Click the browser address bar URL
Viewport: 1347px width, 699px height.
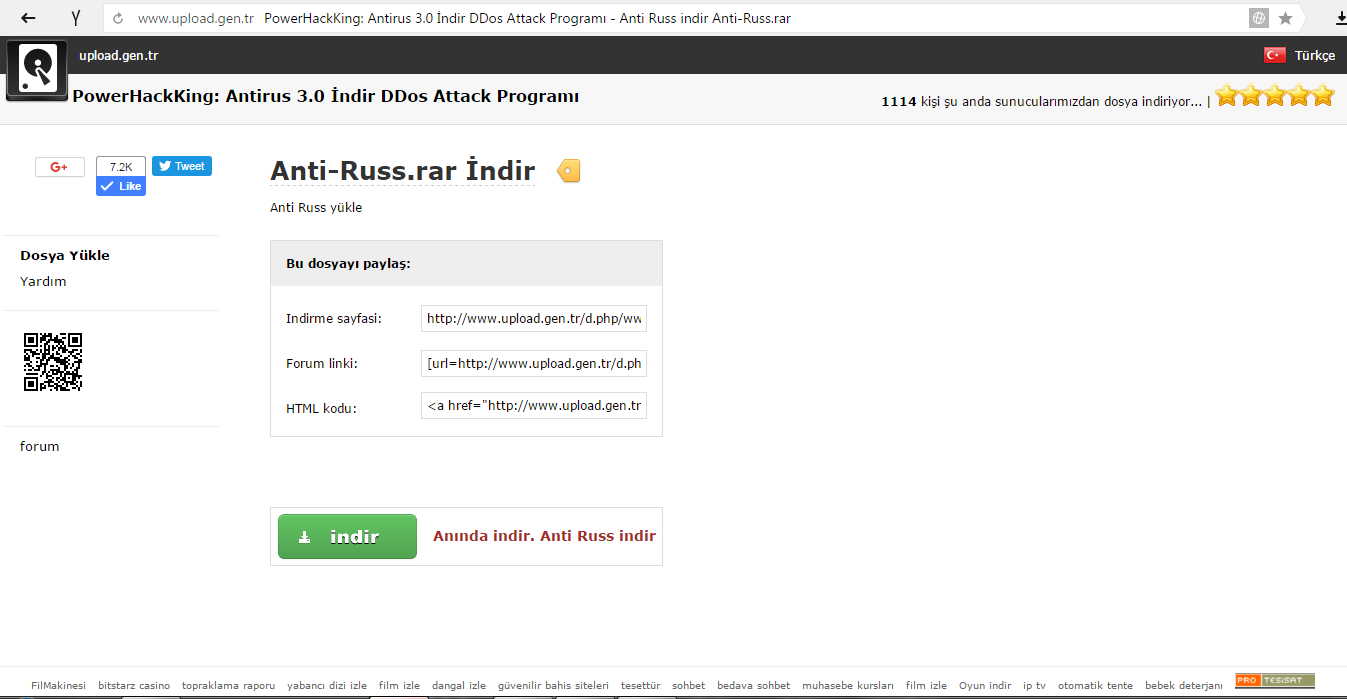(x=195, y=18)
